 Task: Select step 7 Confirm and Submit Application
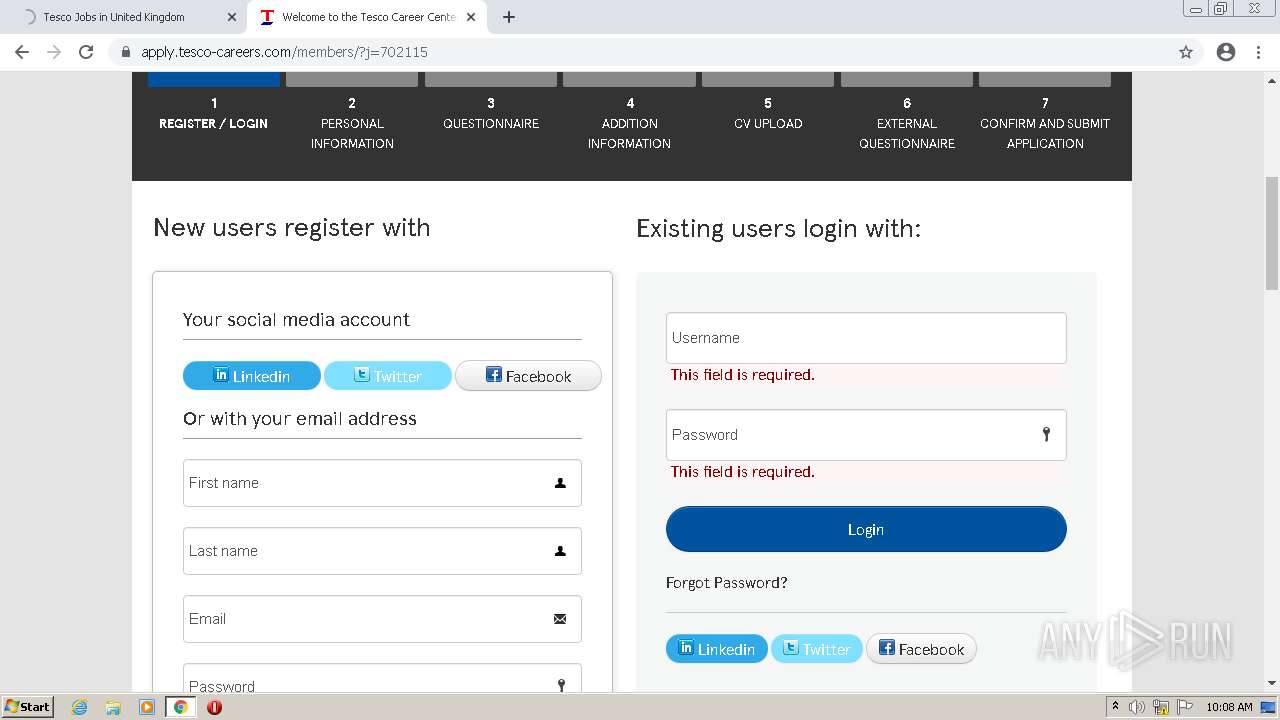(1045, 123)
